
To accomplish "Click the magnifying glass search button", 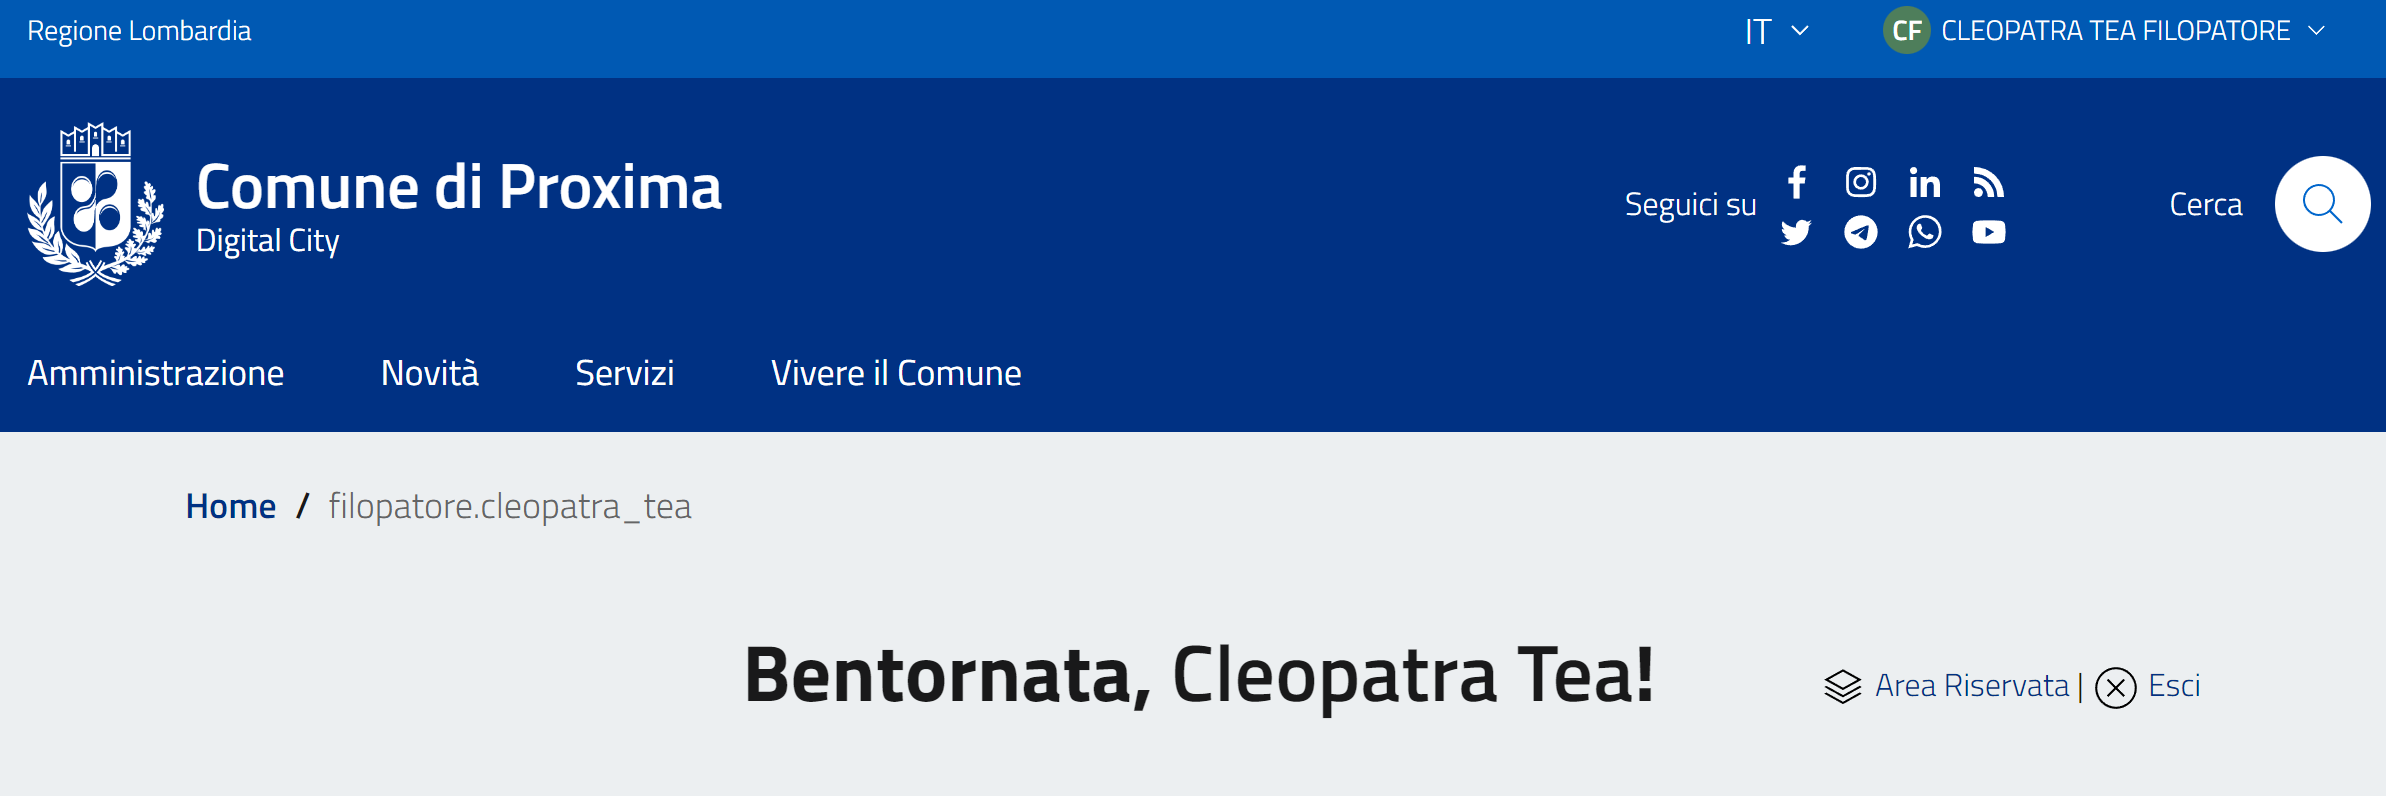I will click(2322, 204).
